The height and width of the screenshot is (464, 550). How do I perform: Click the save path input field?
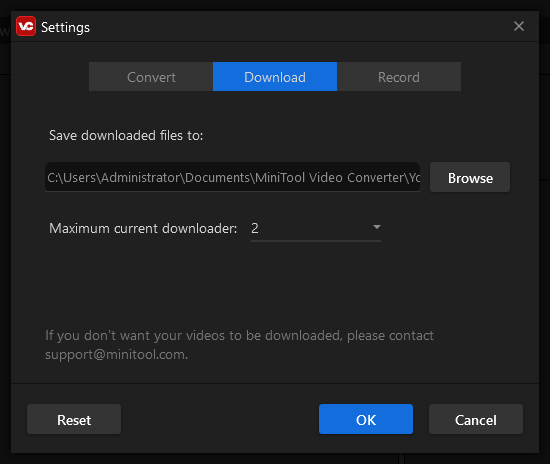pos(233,177)
